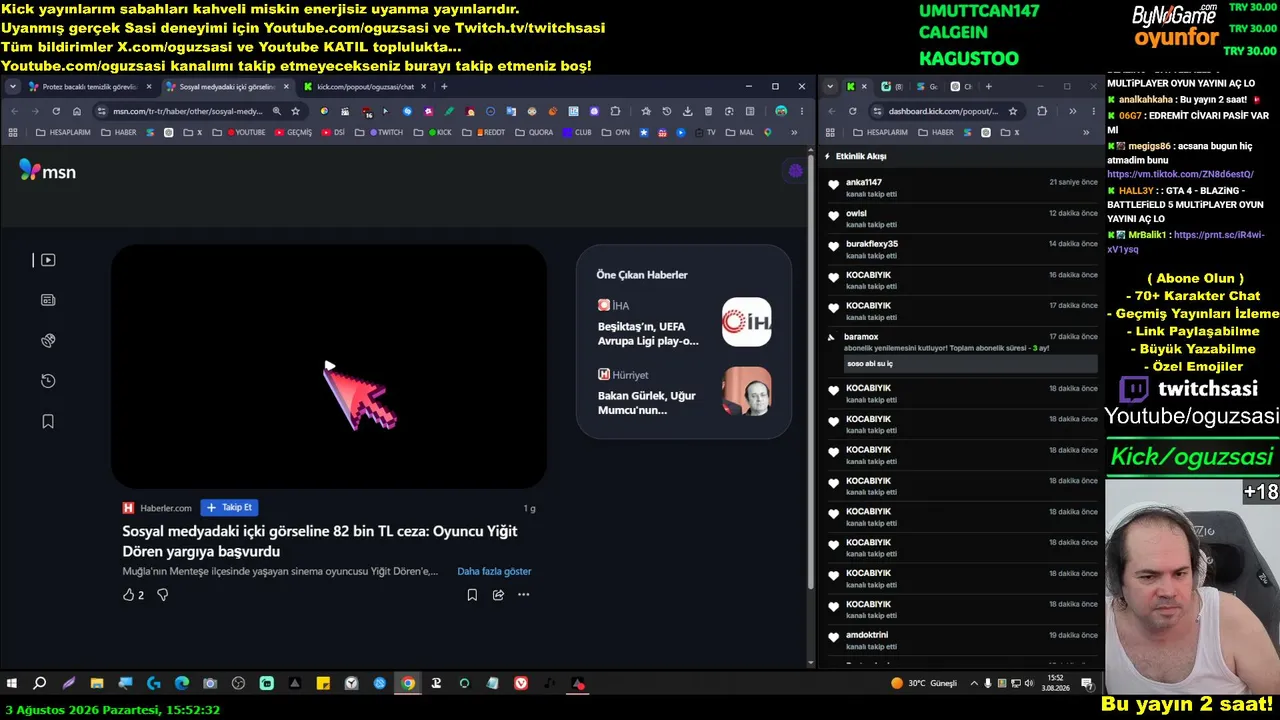Show hidden system tray icons
This screenshot has width=1280, height=720.
(973, 684)
